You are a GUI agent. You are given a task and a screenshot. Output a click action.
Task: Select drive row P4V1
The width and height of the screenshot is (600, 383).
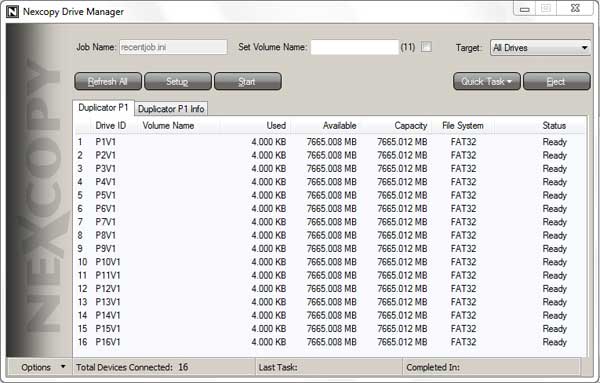click(x=330, y=182)
